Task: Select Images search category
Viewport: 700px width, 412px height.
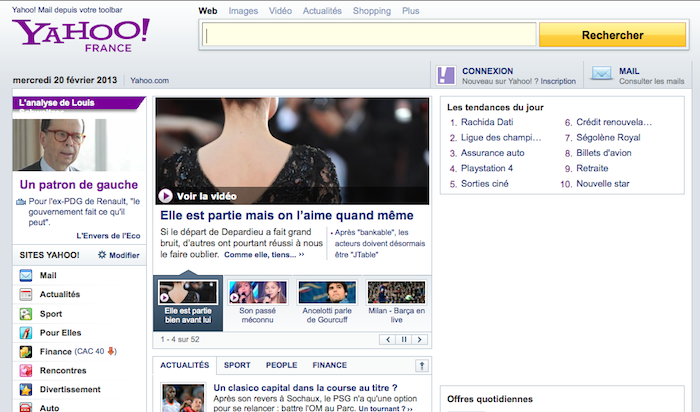Action: coord(243,11)
